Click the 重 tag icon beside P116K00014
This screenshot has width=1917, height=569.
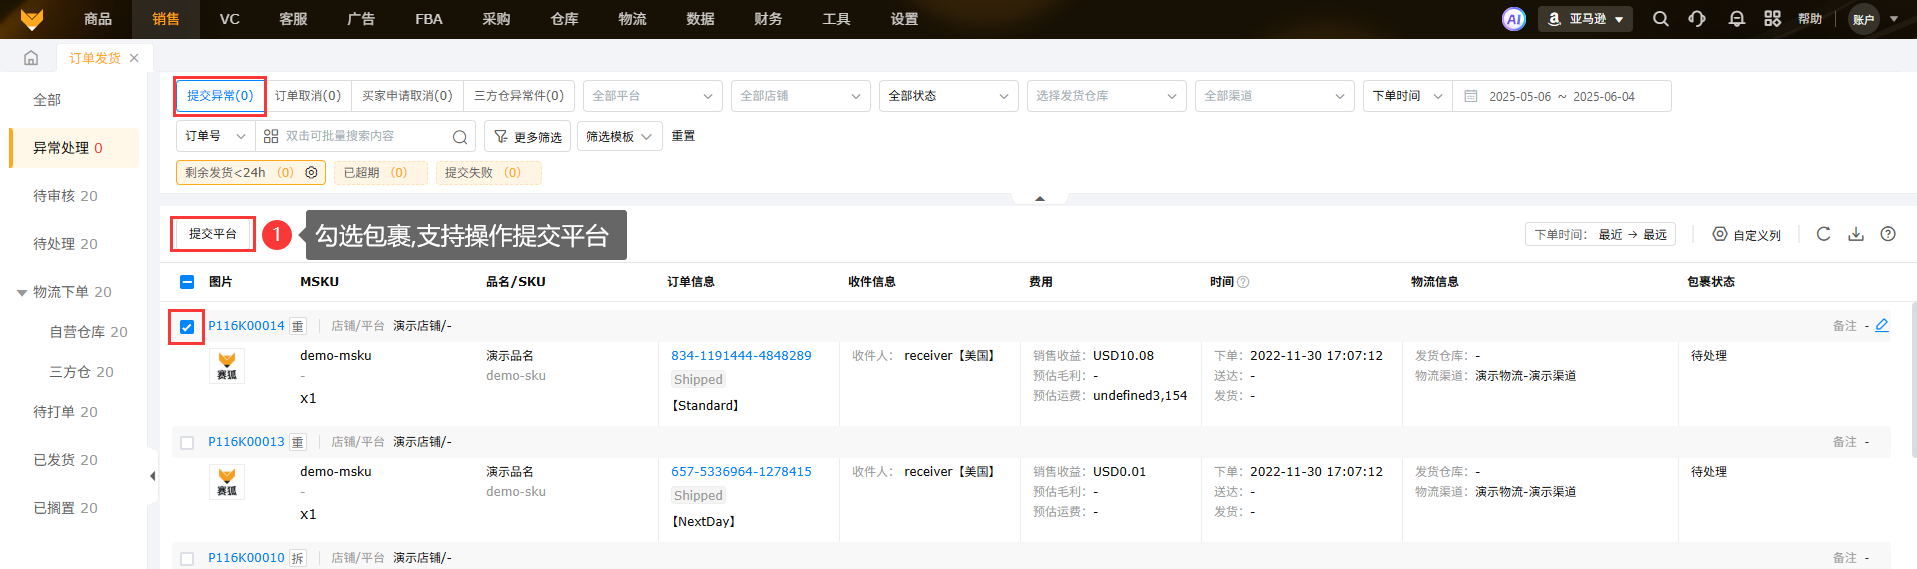click(x=297, y=327)
